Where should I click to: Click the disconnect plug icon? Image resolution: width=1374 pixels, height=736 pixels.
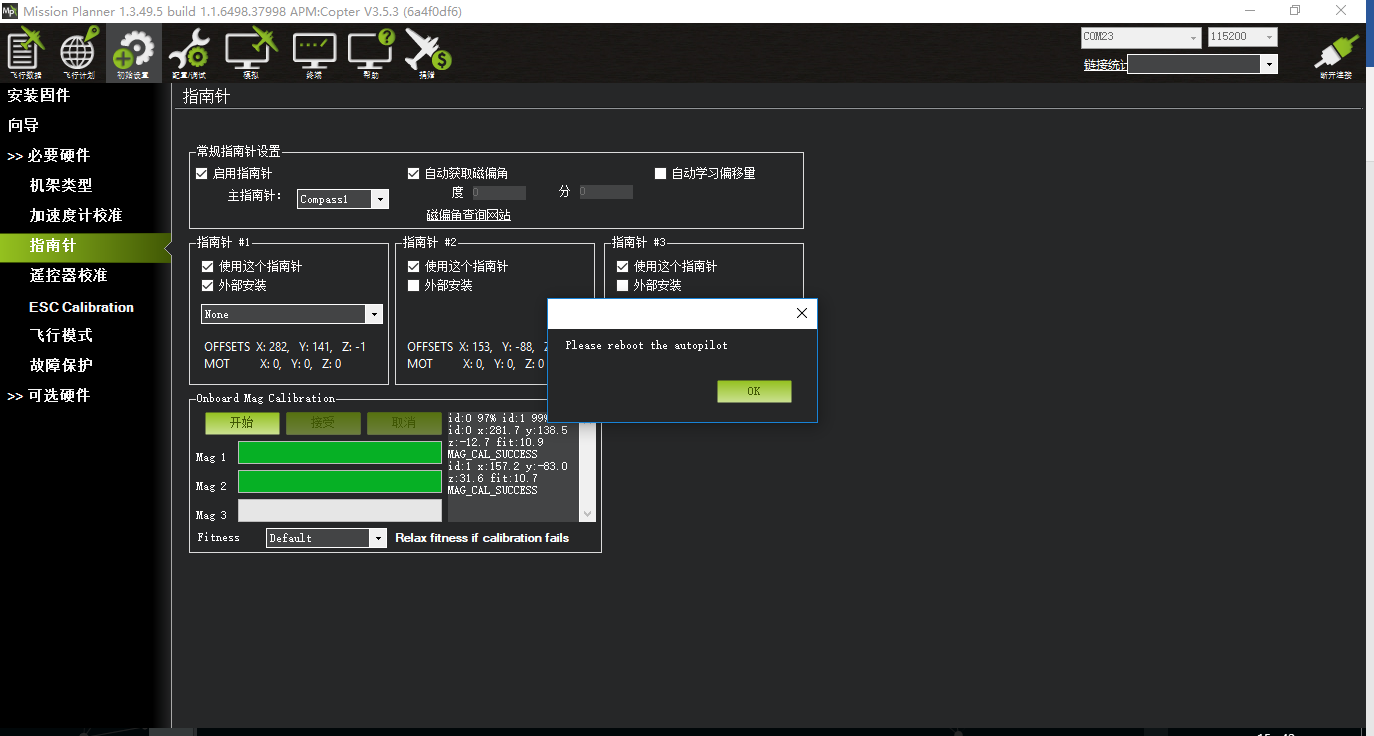(1335, 53)
